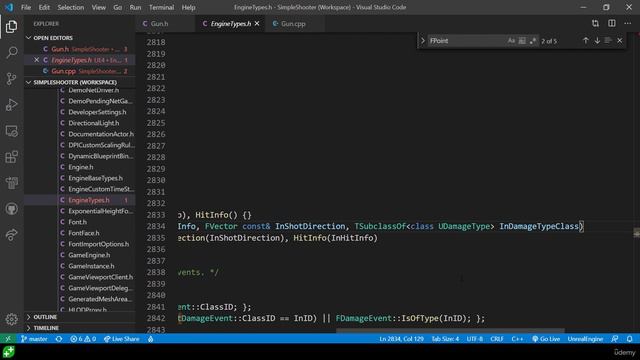Change the UTF-8 file encoding
640x360 pixels.
pyautogui.click(x=475, y=339)
